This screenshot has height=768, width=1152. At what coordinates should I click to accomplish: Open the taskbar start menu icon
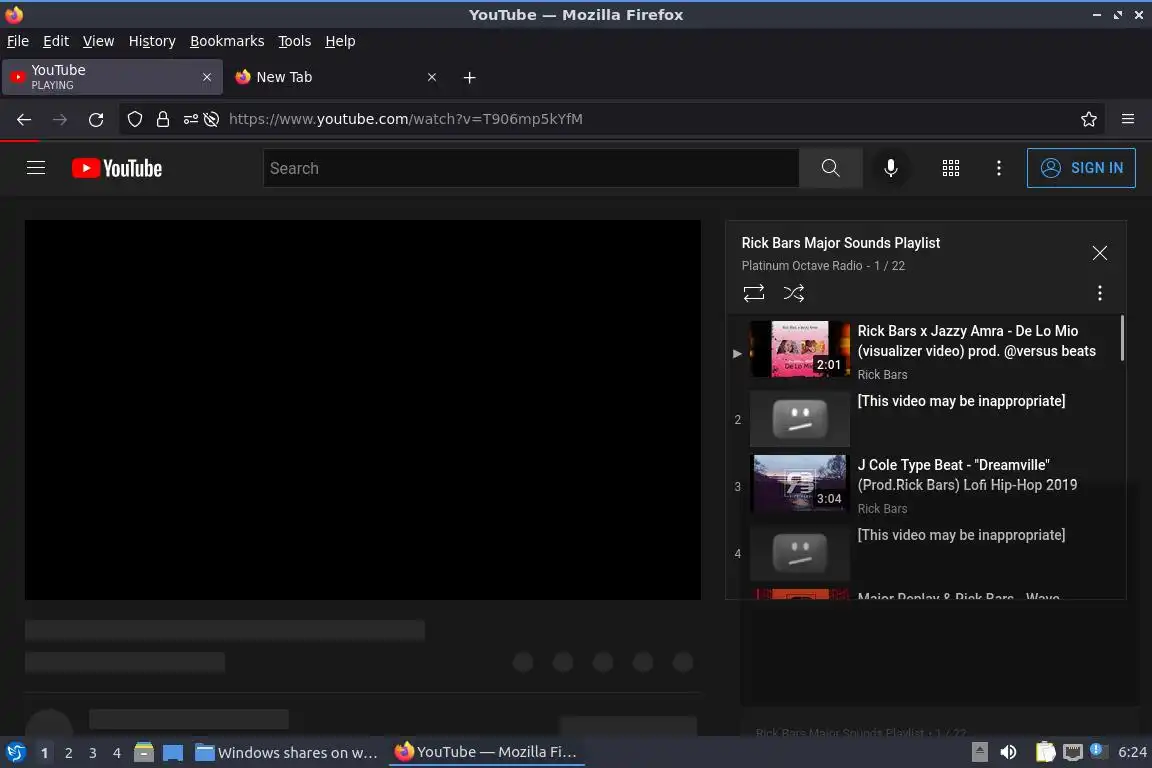15,753
